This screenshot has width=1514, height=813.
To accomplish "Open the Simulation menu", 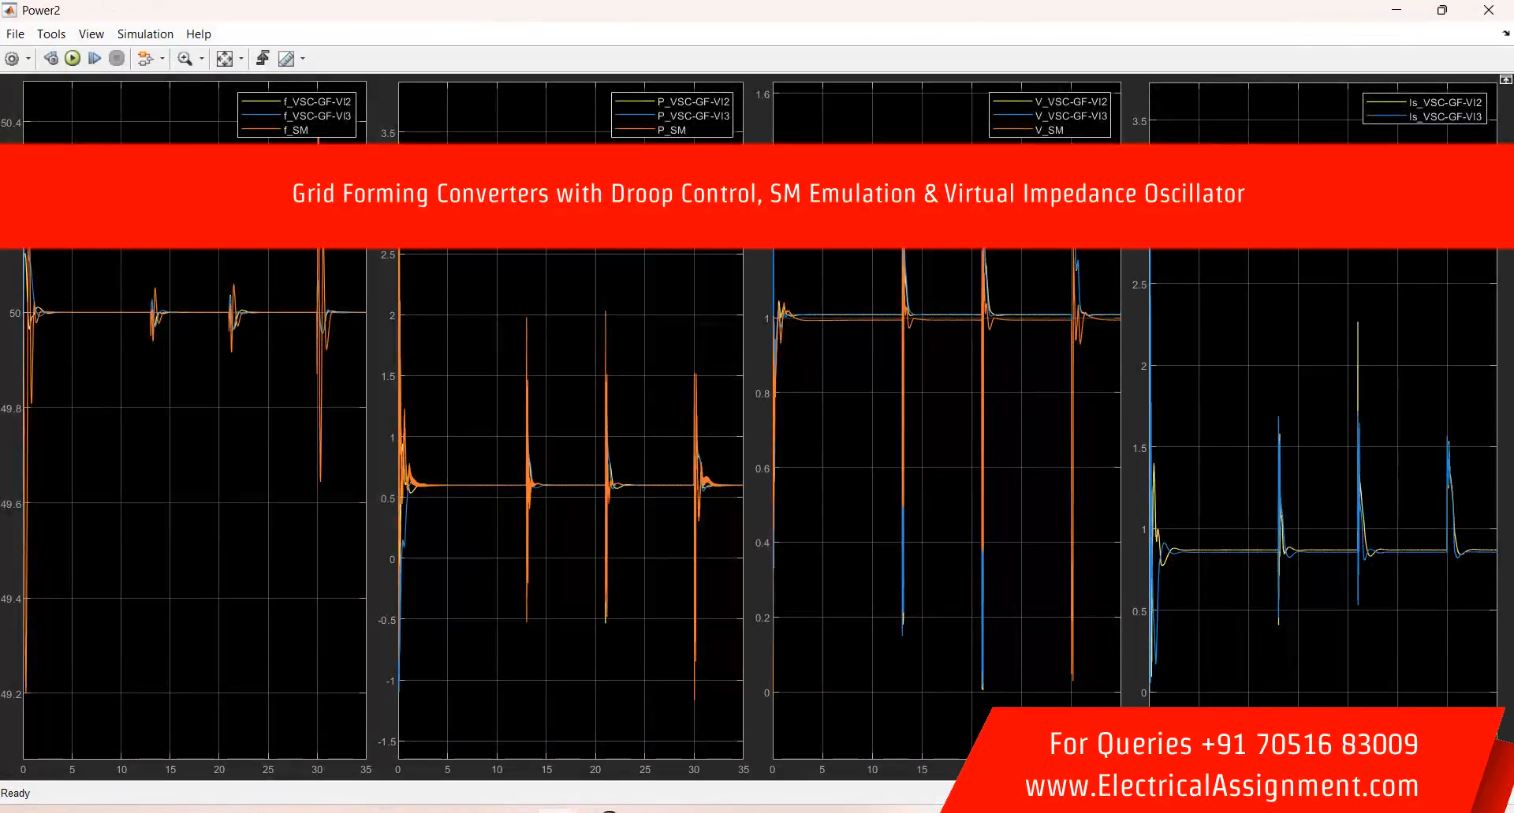I will (145, 34).
